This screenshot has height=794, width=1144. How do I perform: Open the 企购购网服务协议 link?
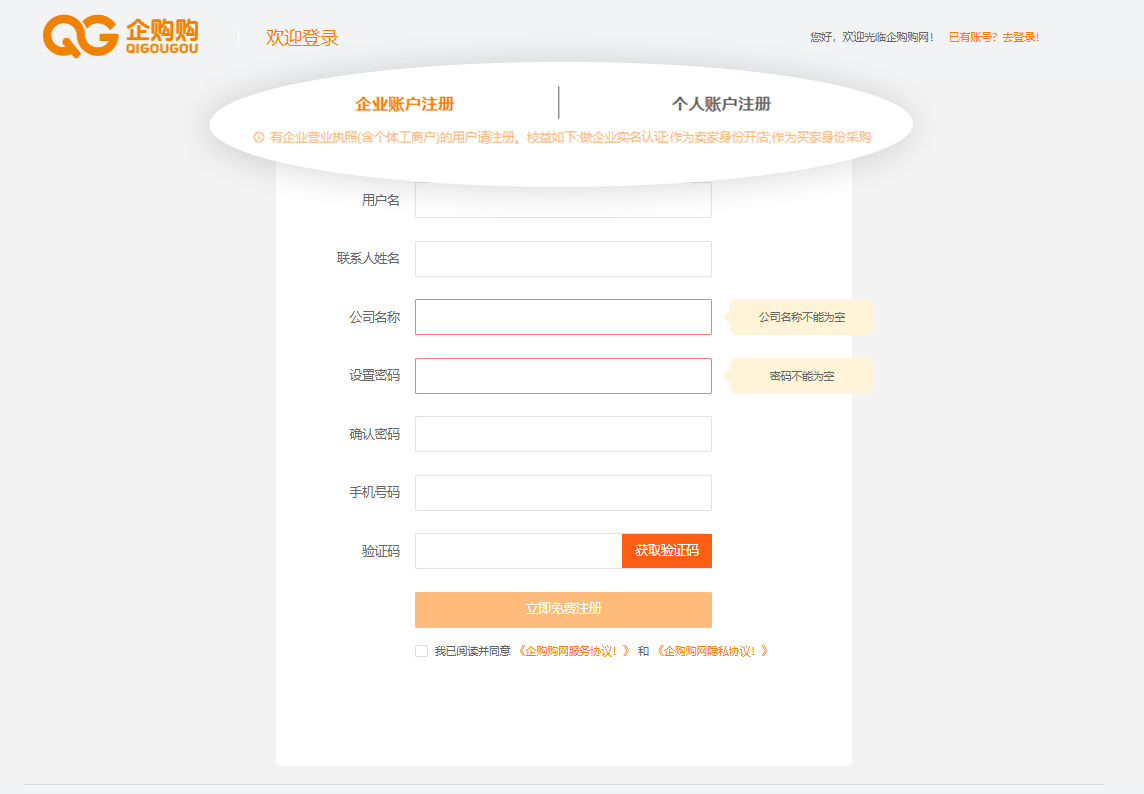coord(573,651)
